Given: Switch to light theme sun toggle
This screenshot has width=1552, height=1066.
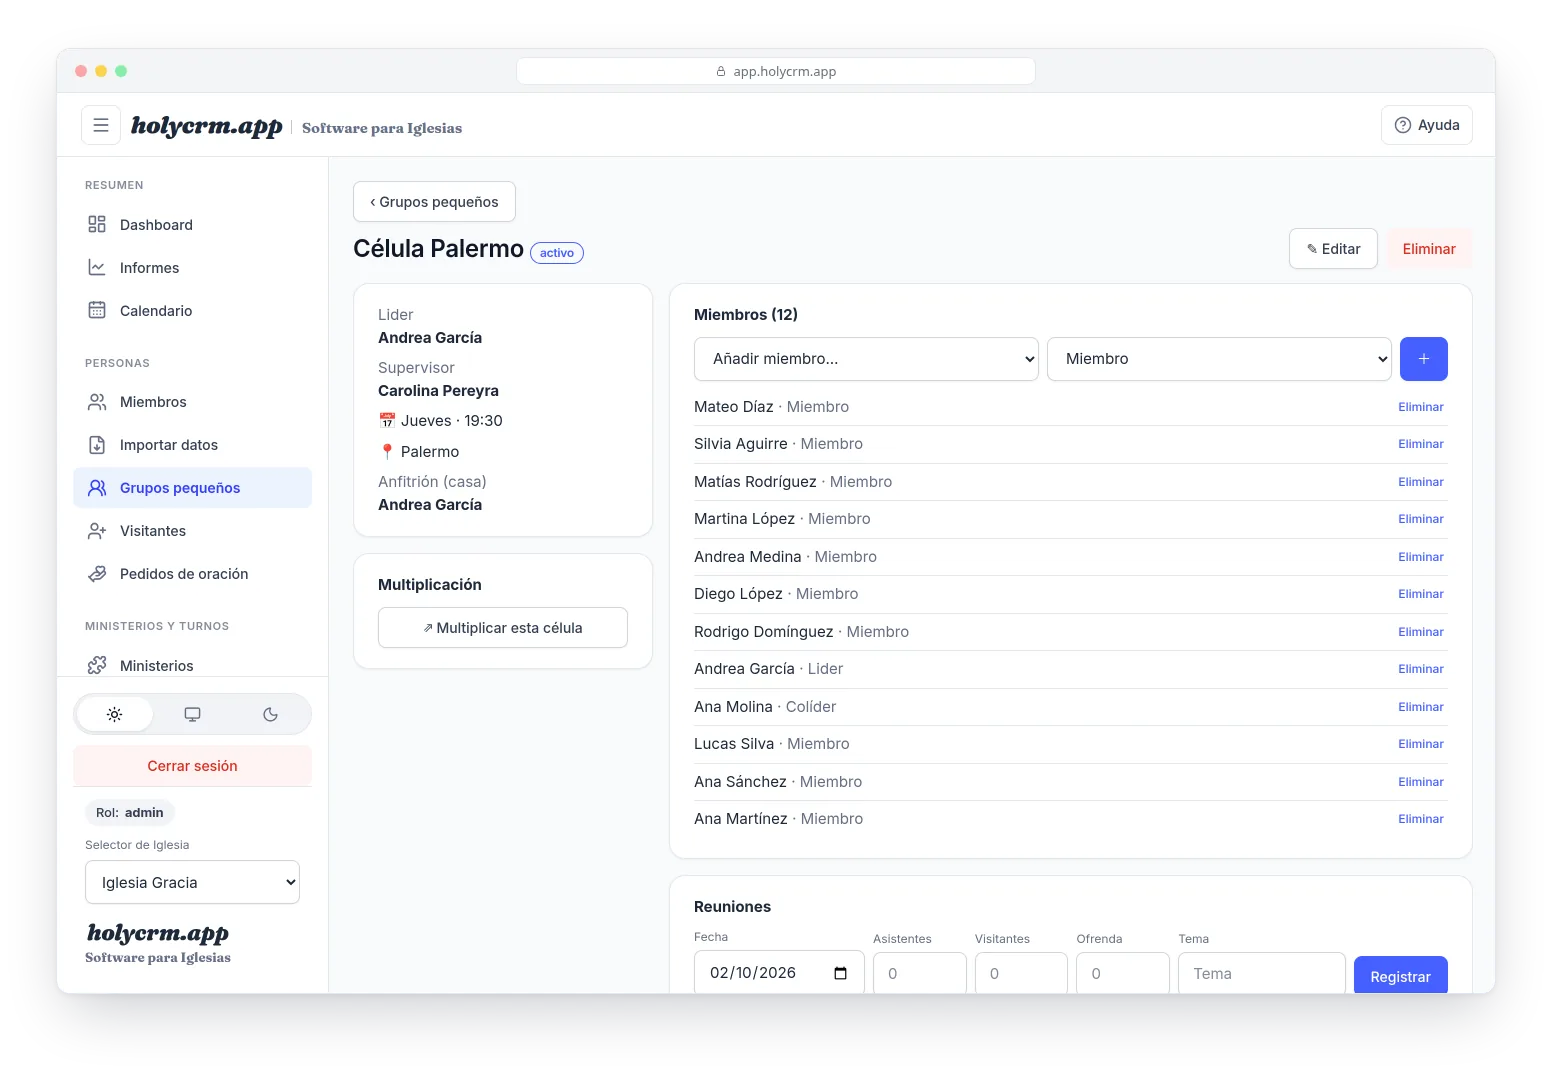Looking at the screenshot, I should tap(115, 714).
